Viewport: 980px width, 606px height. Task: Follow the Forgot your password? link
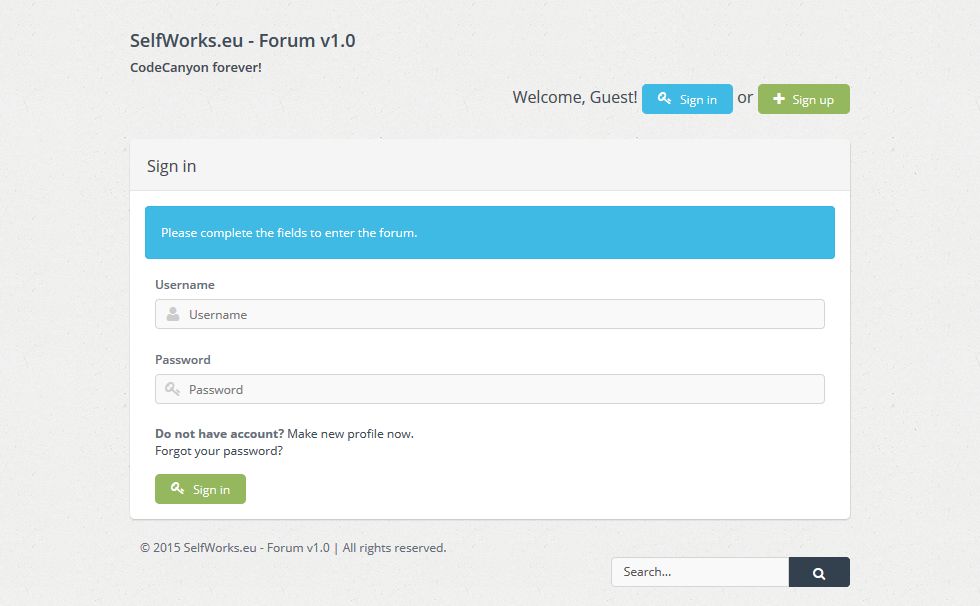click(x=219, y=451)
